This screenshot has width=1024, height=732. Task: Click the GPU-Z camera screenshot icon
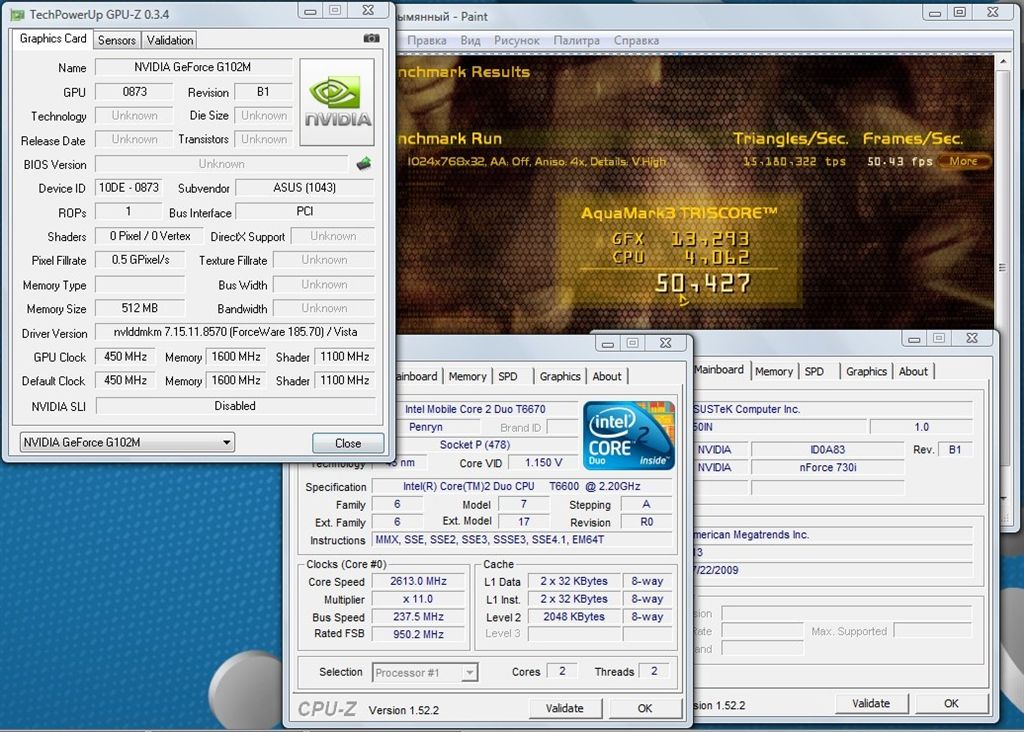tap(371, 39)
